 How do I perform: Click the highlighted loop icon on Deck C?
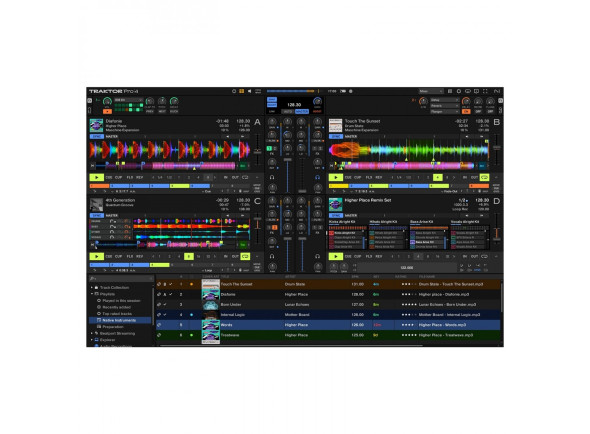click(245, 256)
